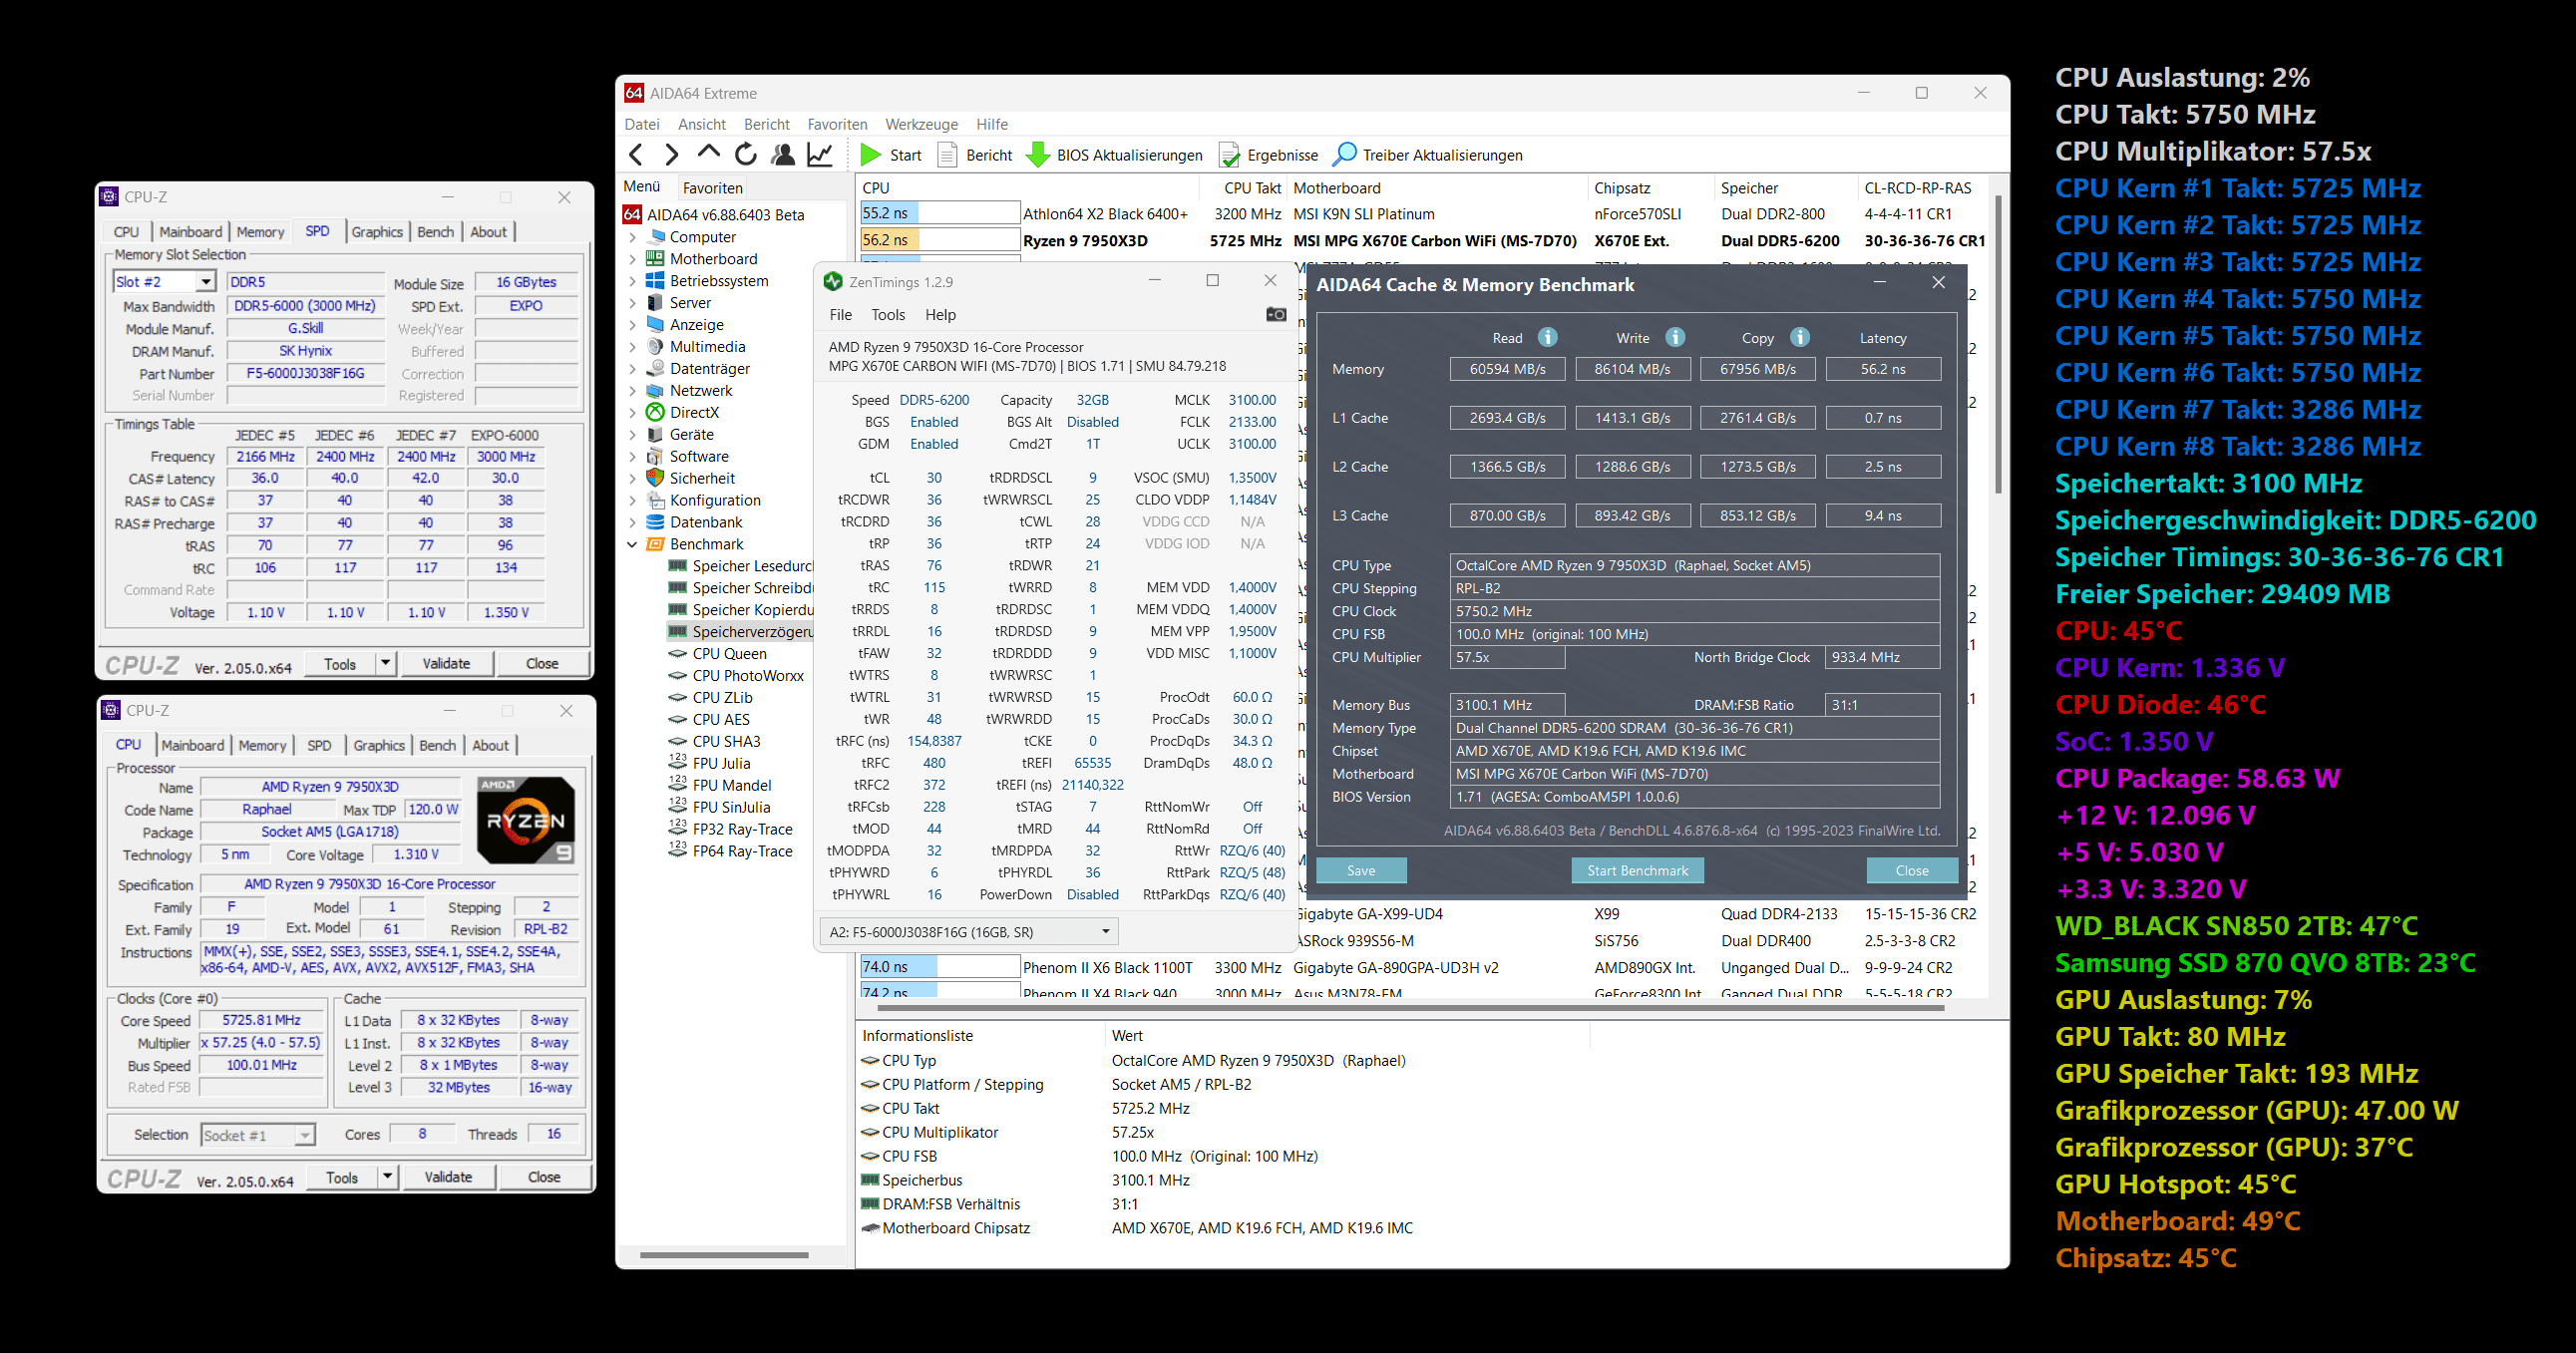
Task: Click Start Benchmark button
Action: 1637,870
